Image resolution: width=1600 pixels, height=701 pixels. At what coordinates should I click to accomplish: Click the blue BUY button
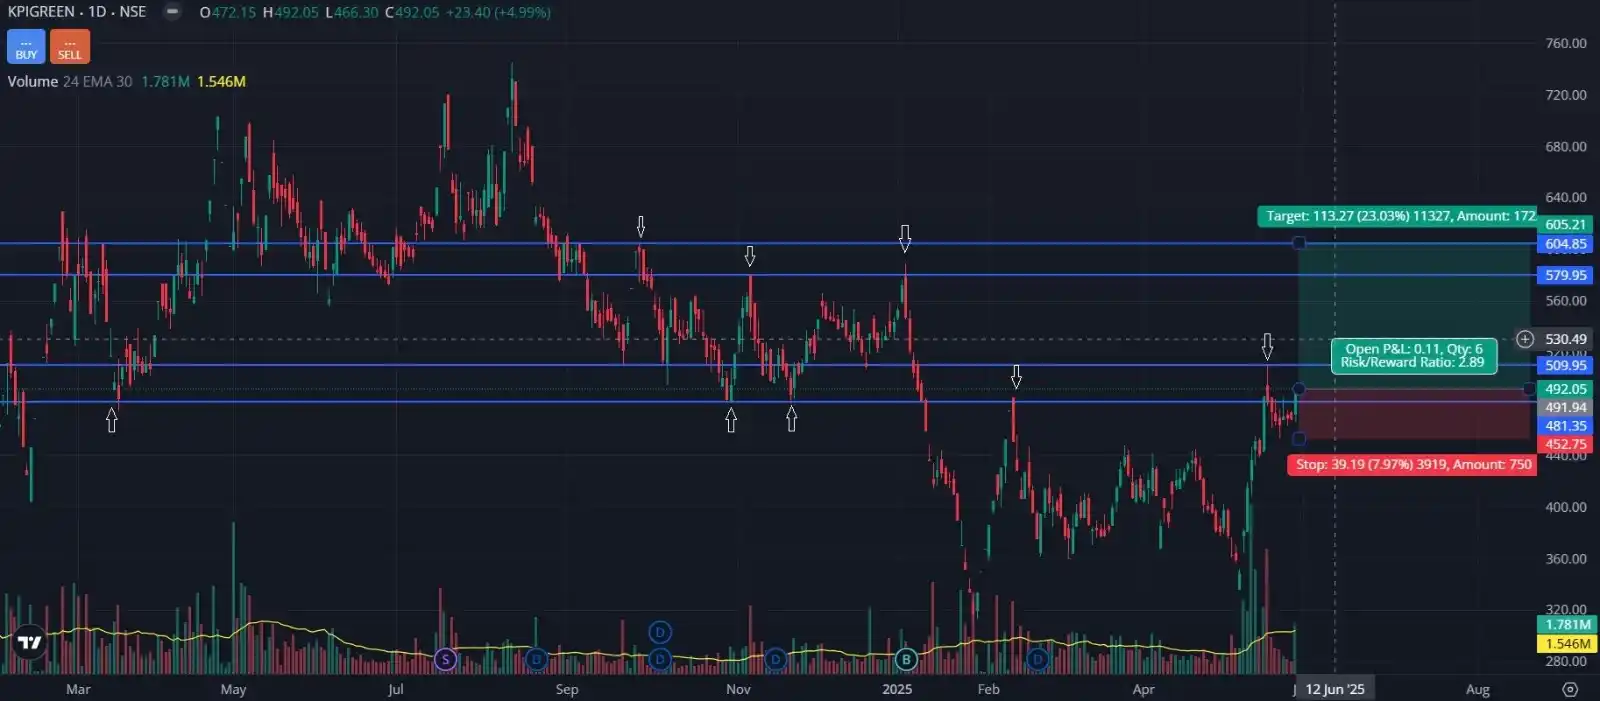point(26,46)
